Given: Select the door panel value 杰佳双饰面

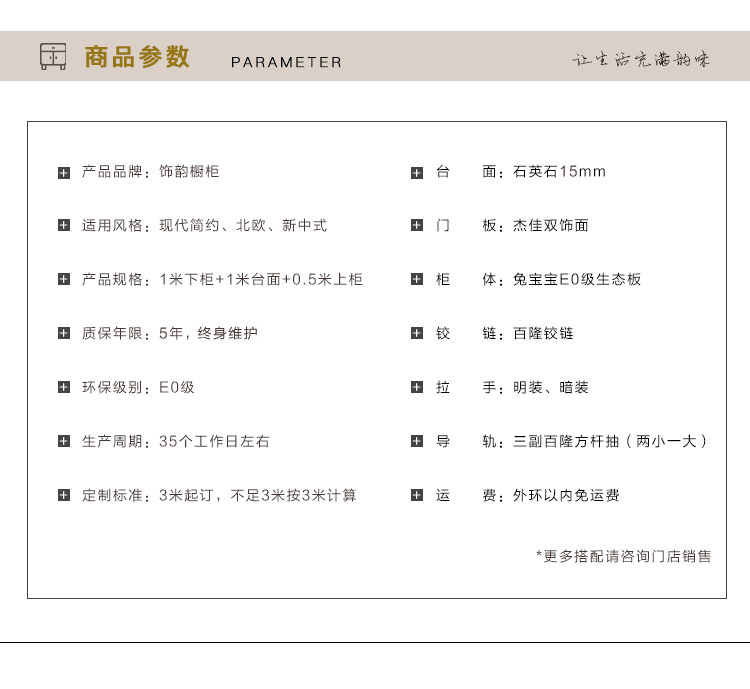Looking at the screenshot, I should point(551,225).
